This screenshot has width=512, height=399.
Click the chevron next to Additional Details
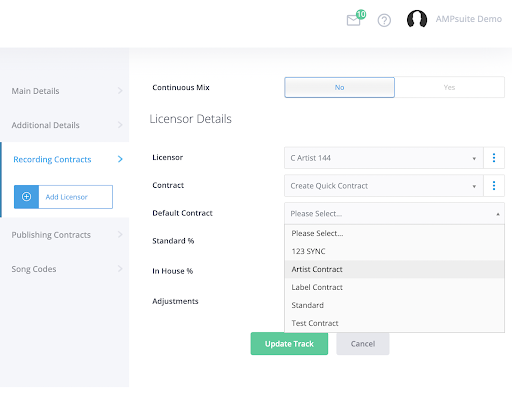click(120, 125)
